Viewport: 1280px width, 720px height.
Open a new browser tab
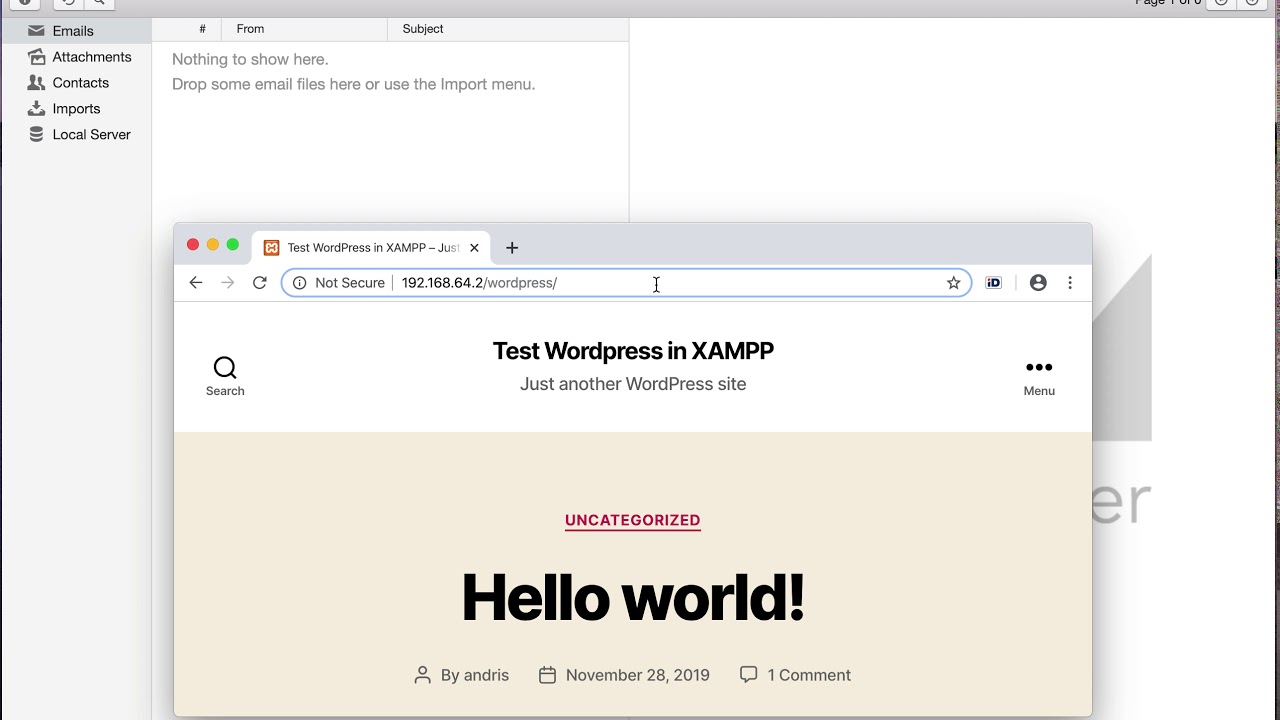point(512,248)
